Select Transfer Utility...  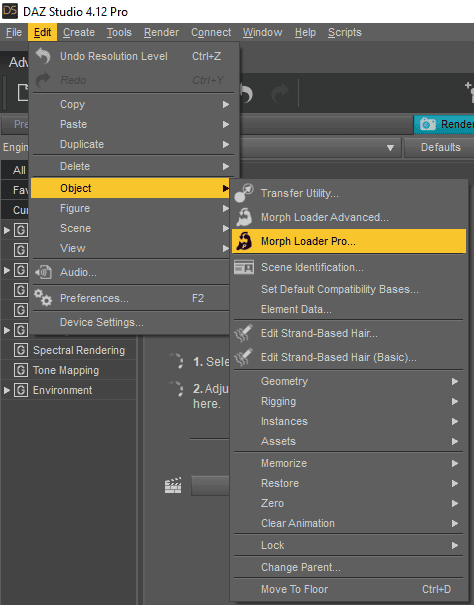[349, 193]
